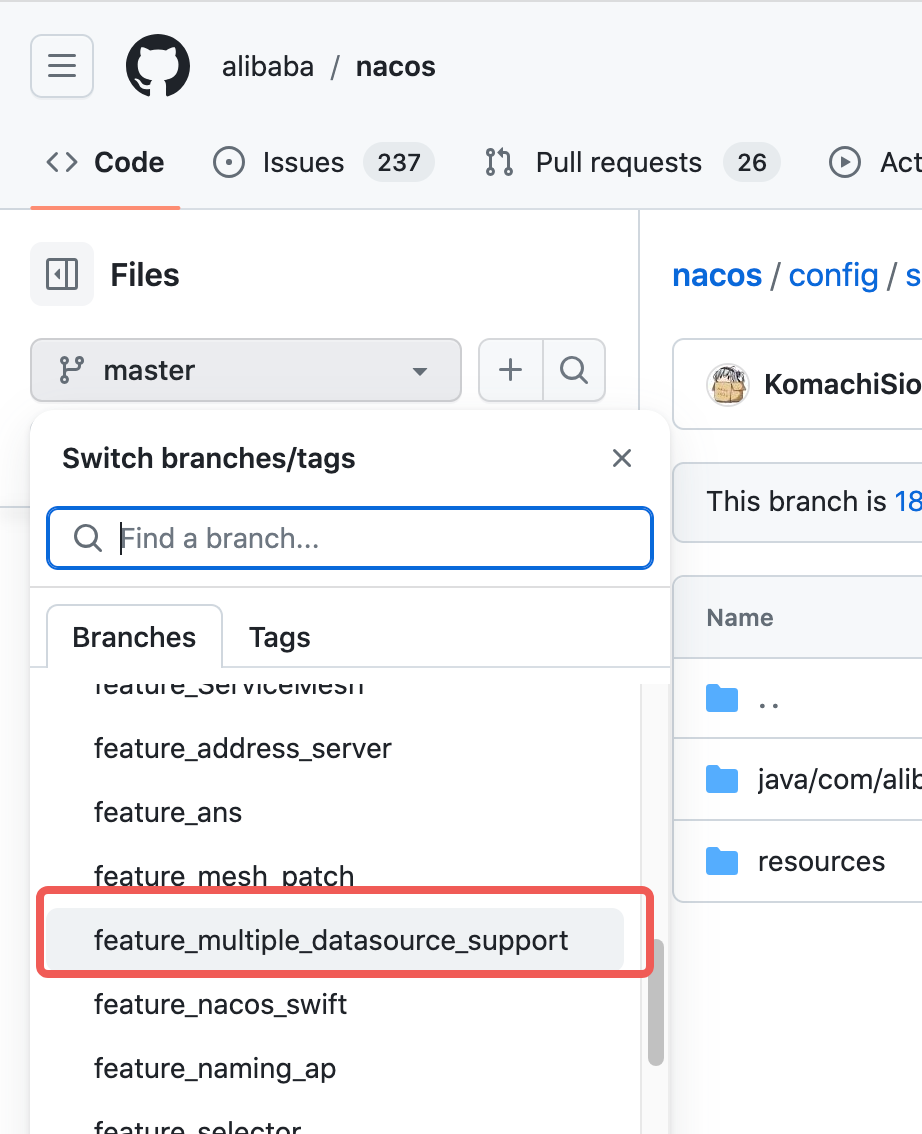Click the search files magnifier icon
The image size is (922, 1134).
[x=574, y=370]
